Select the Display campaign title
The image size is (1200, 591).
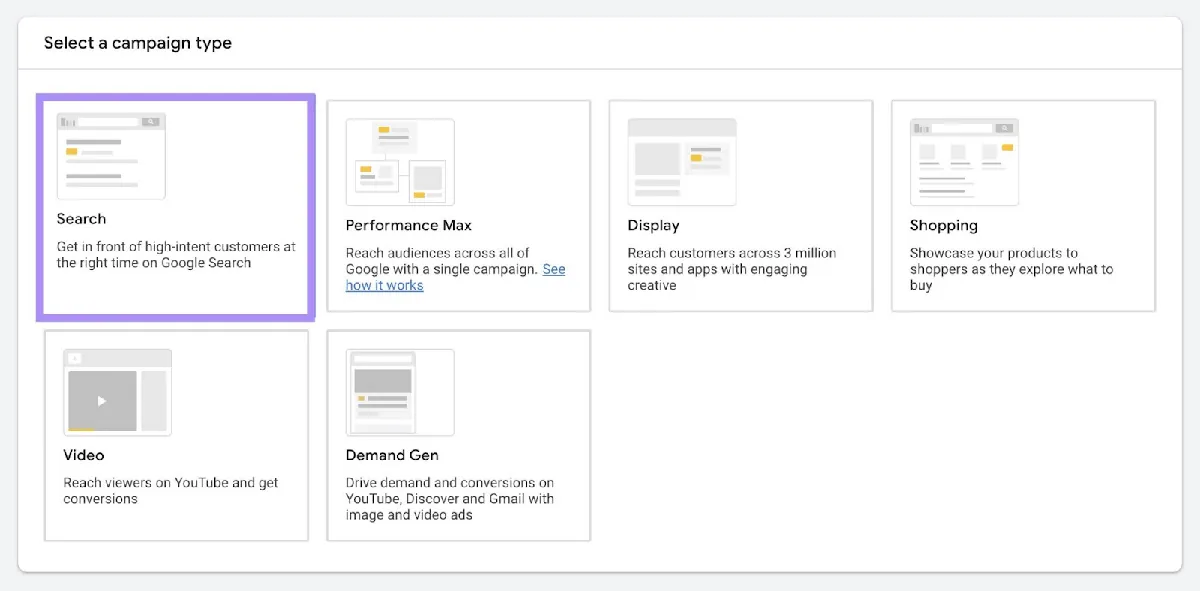(654, 225)
